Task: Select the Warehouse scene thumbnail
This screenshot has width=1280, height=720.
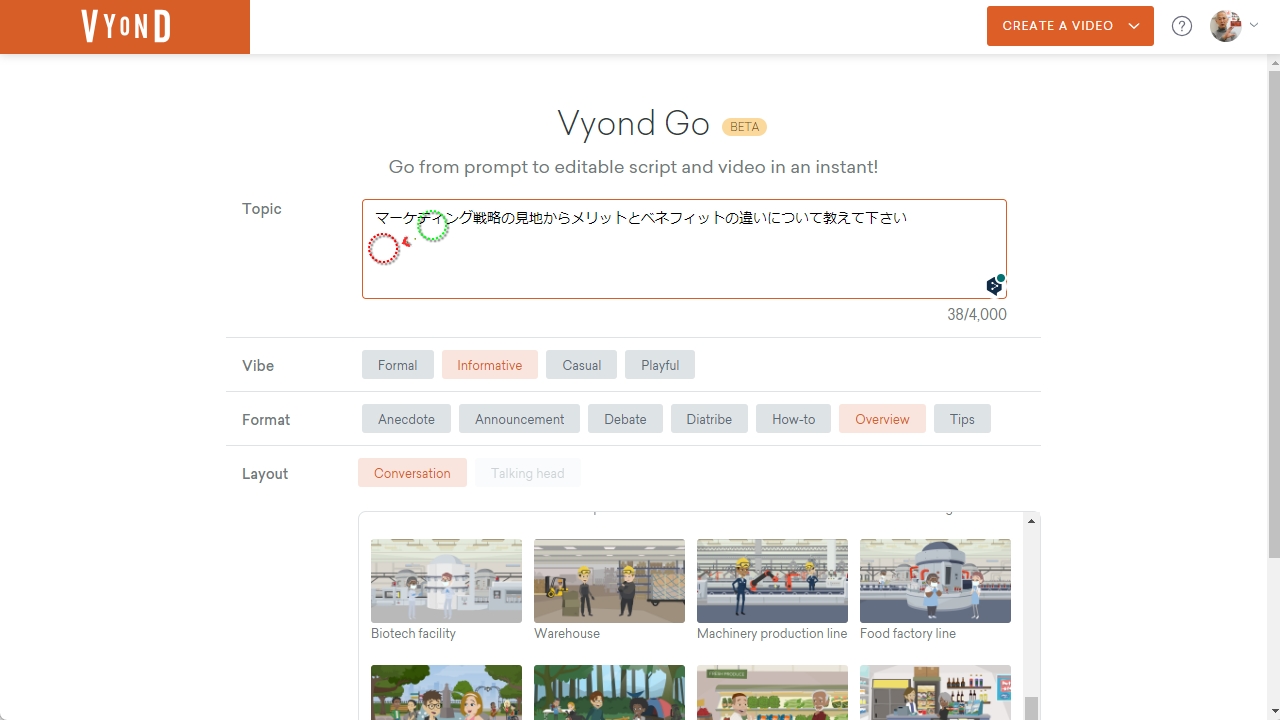Action: pos(609,580)
